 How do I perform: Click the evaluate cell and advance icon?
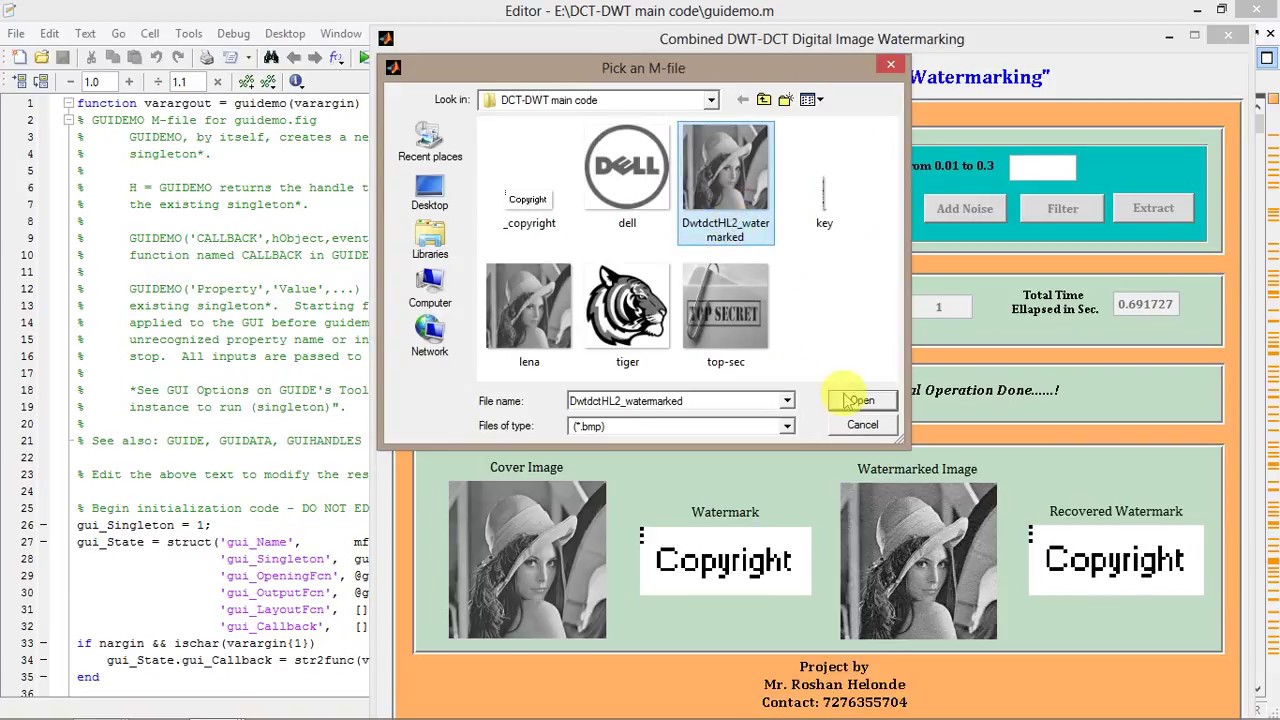click(41, 82)
